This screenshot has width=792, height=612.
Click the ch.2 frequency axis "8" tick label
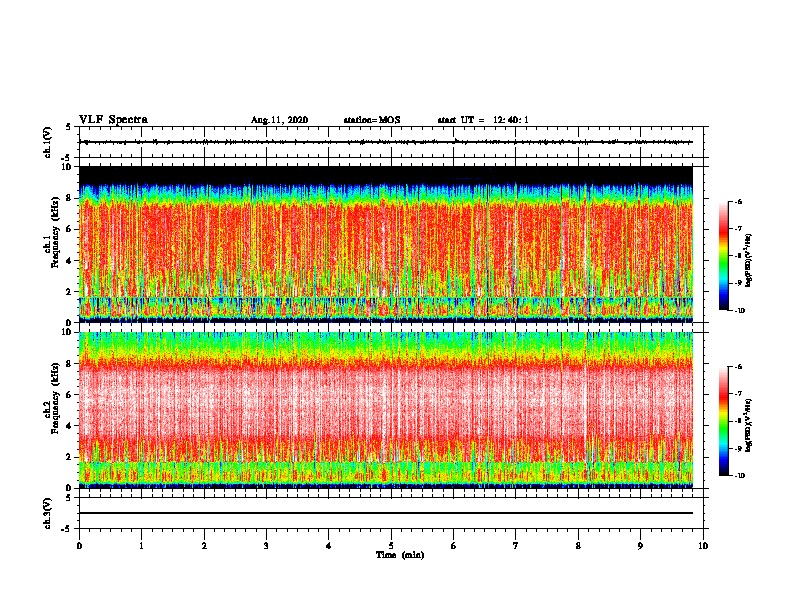pyautogui.click(x=69, y=364)
